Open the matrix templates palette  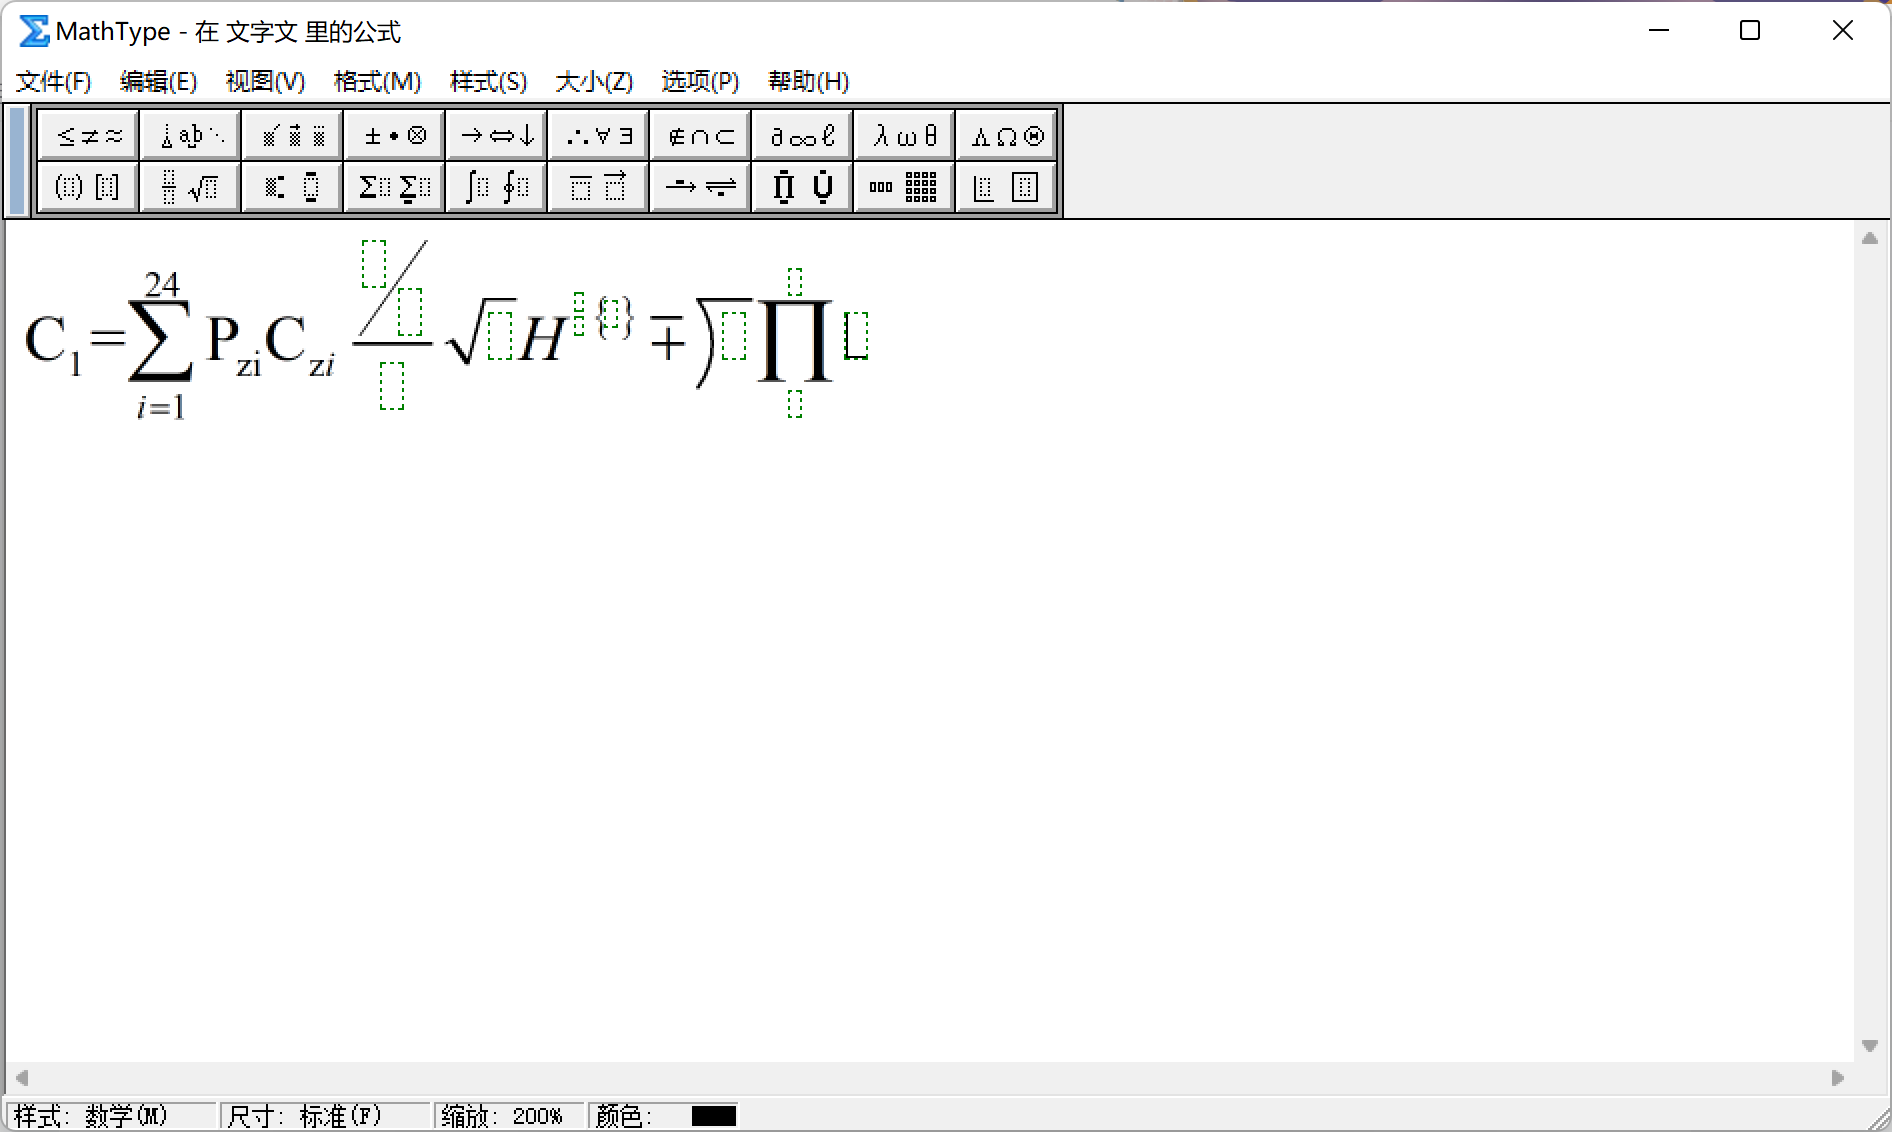[x=902, y=187]
